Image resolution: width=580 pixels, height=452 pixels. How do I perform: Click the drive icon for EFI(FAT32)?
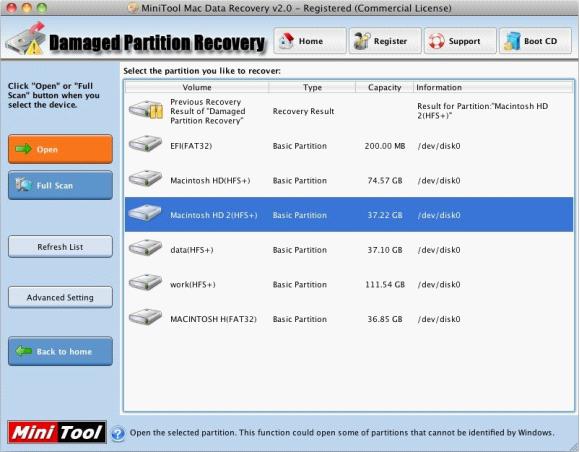point(145,144)
